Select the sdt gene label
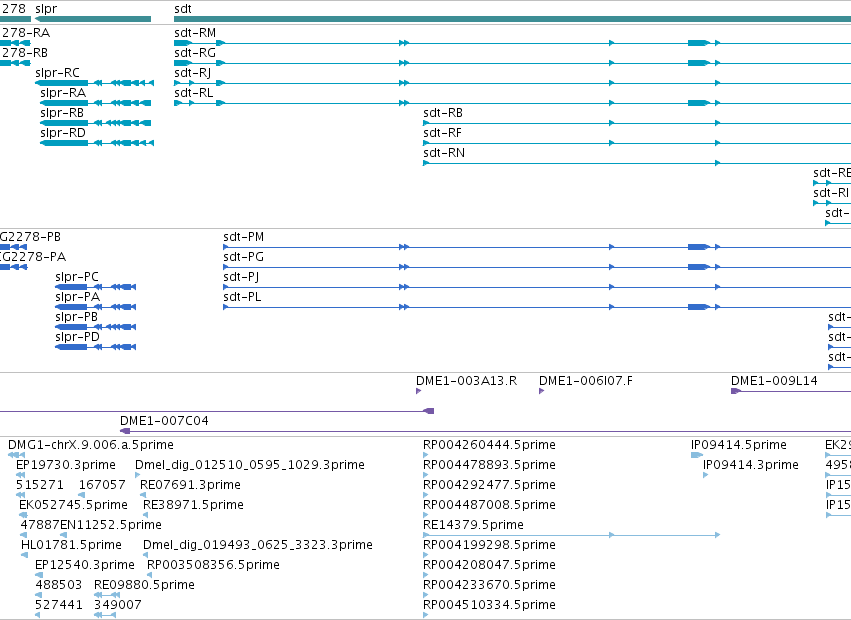 point(183,9)
